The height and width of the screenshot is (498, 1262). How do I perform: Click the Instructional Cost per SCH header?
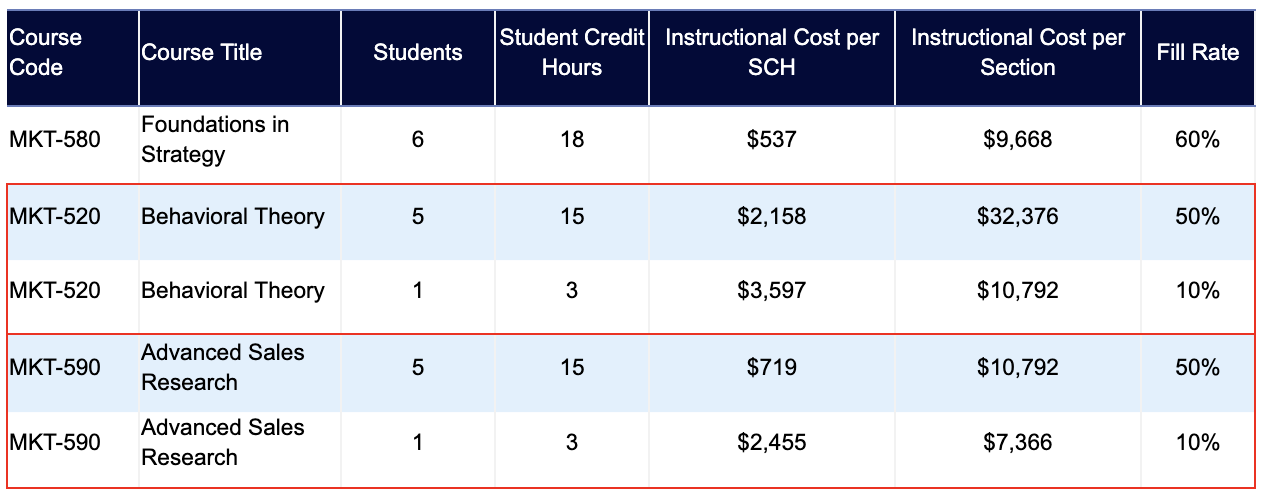coord(772,57)
